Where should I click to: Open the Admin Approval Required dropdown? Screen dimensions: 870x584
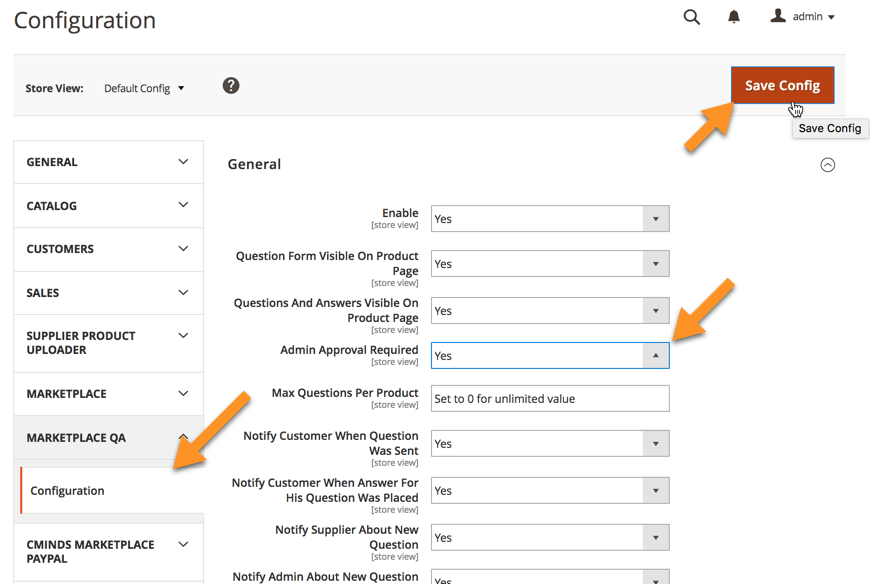(549, 356)
